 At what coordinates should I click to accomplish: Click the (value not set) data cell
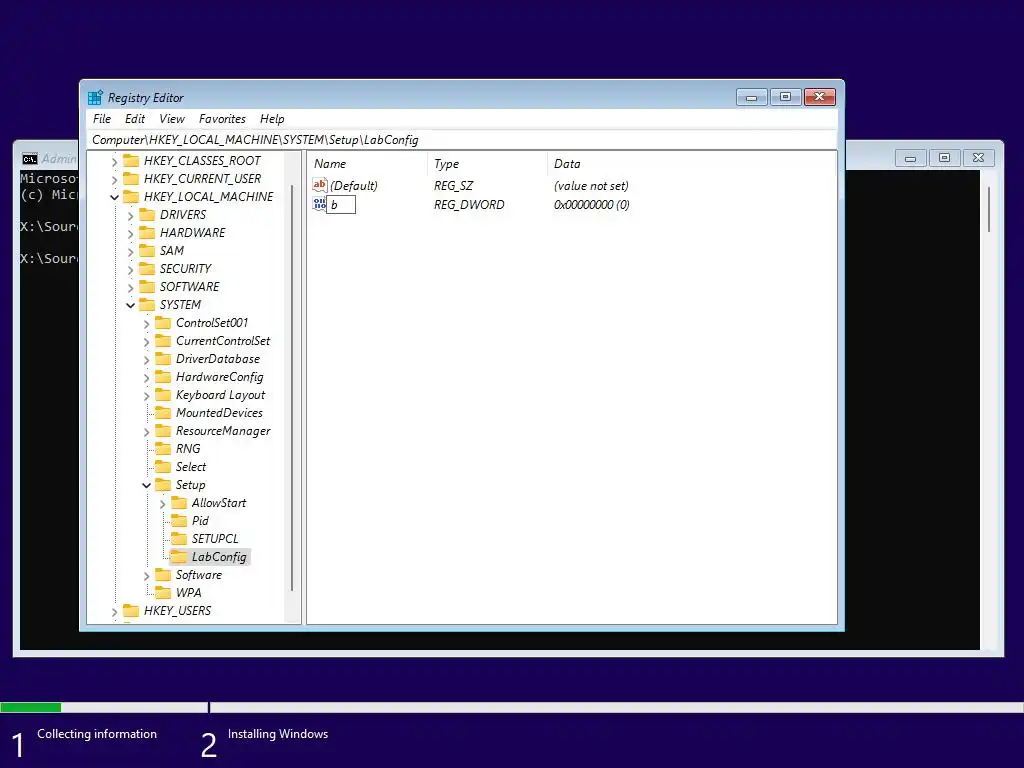tap(591, 185)
